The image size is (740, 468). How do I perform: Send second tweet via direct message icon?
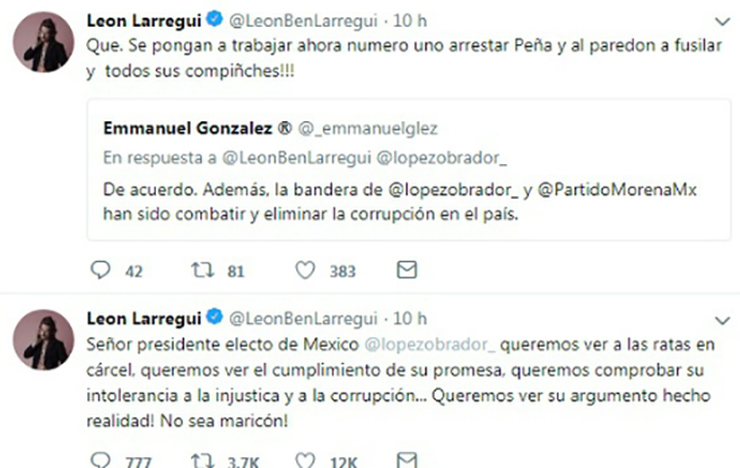pos(407,460)
